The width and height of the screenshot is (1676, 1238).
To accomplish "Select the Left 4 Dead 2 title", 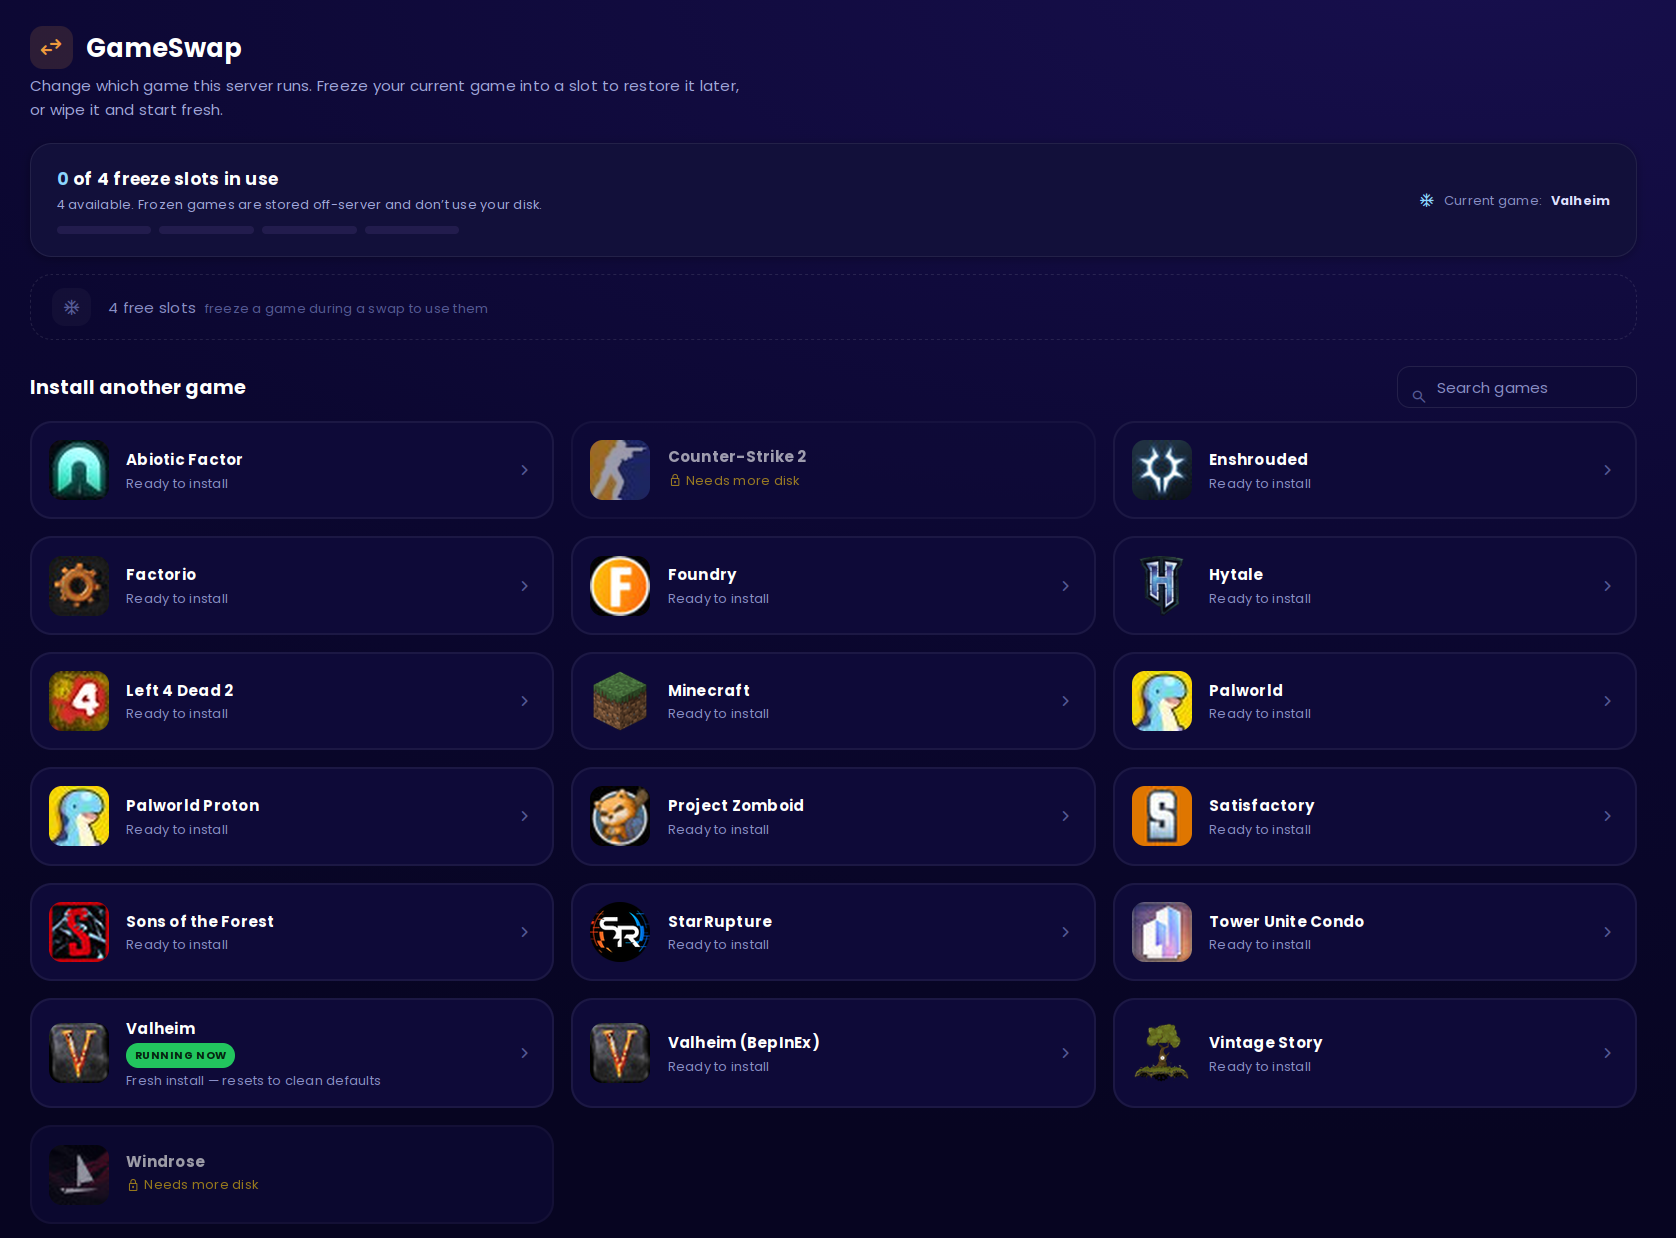I will pos(180,690).
